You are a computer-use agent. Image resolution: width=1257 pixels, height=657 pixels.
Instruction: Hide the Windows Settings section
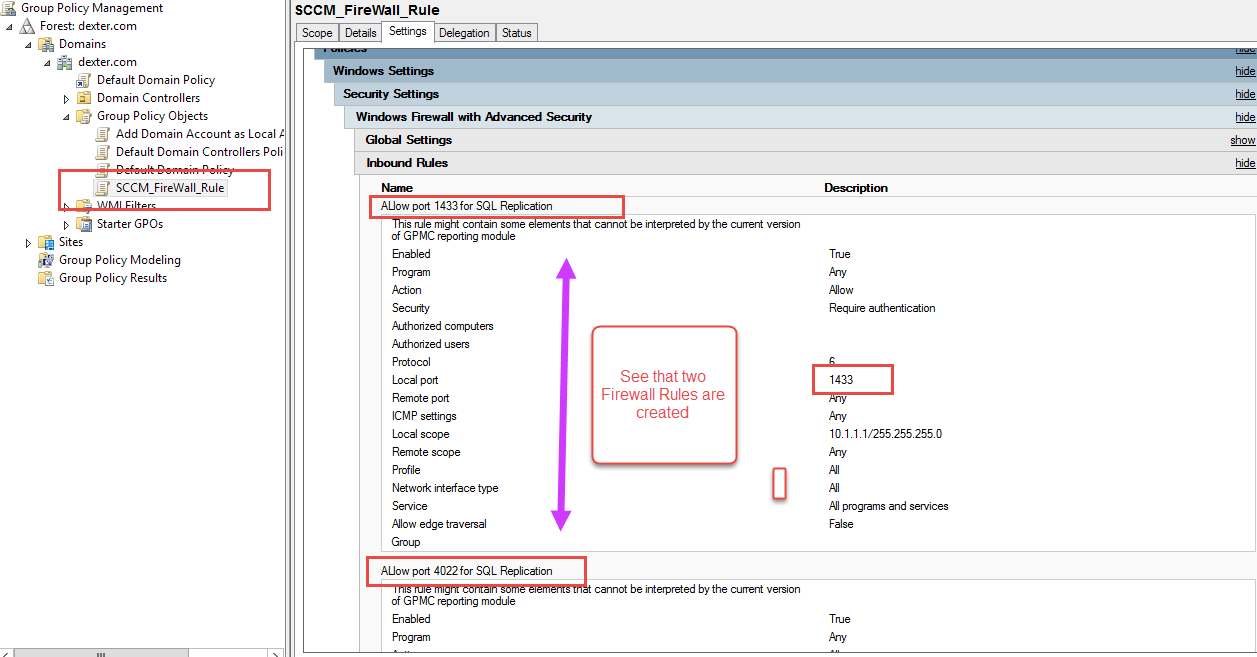(1244, 70)
